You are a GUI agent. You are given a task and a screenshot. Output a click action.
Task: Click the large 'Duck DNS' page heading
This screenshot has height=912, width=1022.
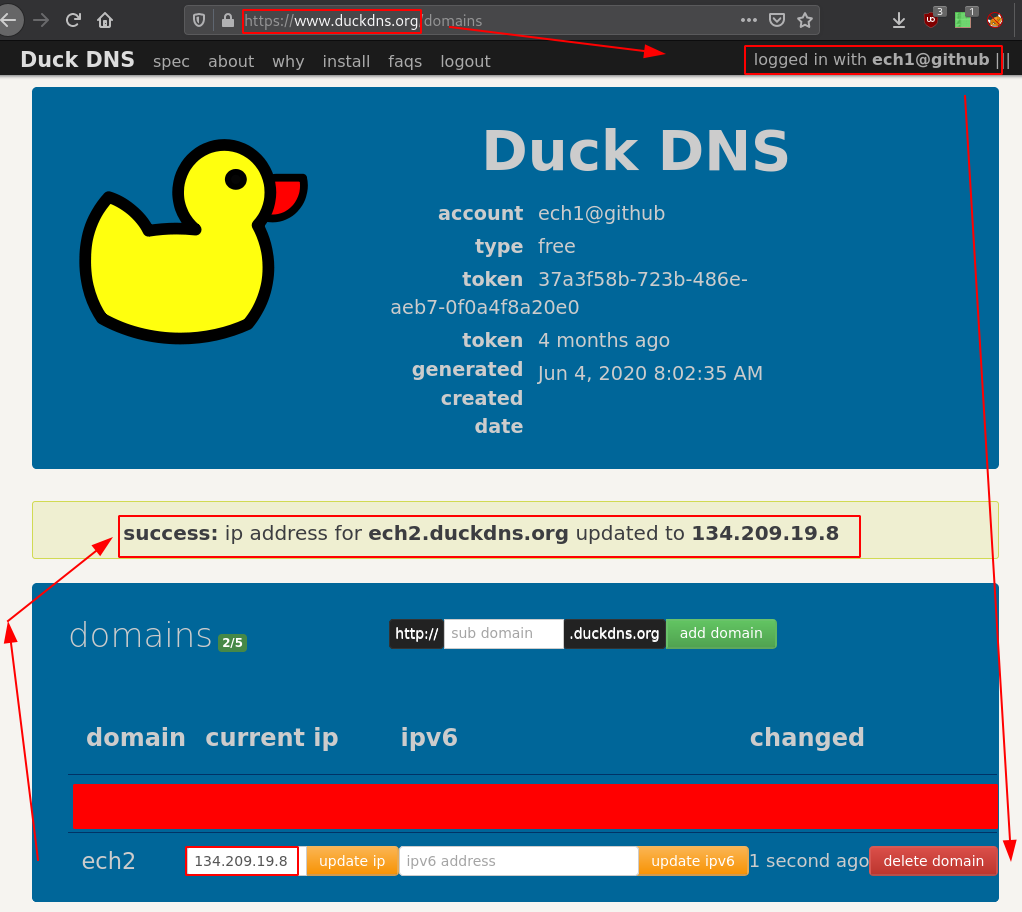636,151
